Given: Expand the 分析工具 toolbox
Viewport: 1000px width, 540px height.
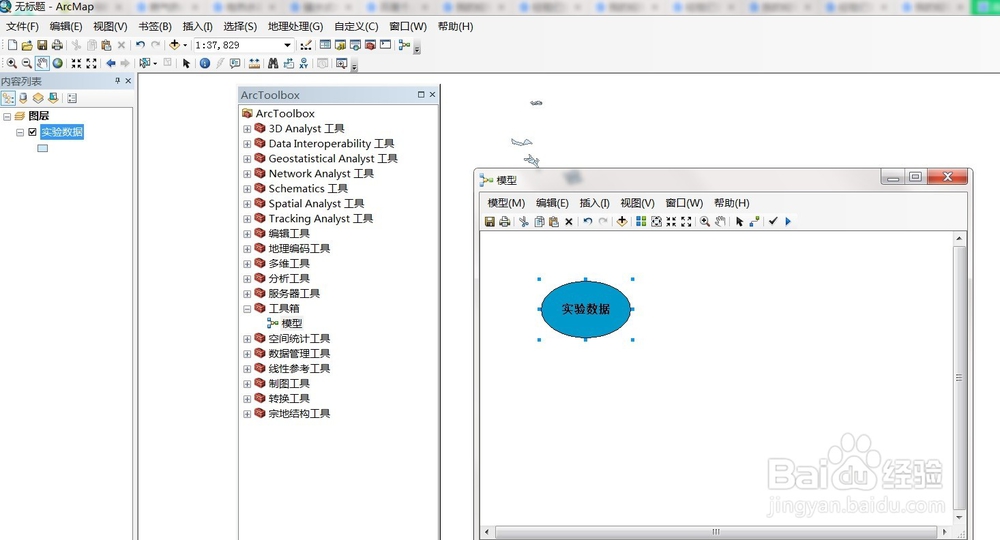Looking at the screenshot, I should point(247,279).
